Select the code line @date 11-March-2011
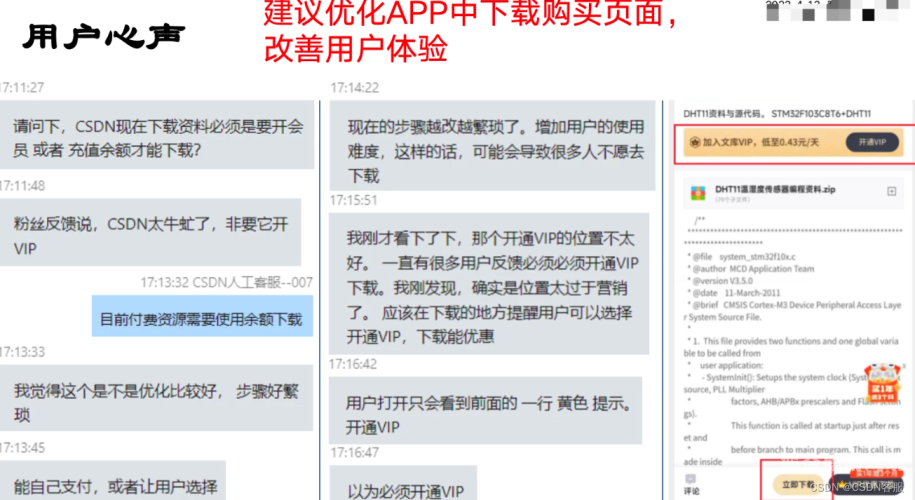 pyautogui.click(x=736, y=293)
